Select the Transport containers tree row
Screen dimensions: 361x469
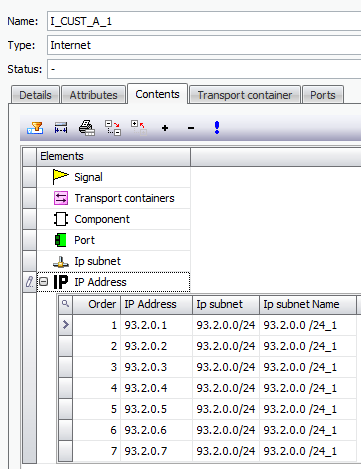coord(114,198)
